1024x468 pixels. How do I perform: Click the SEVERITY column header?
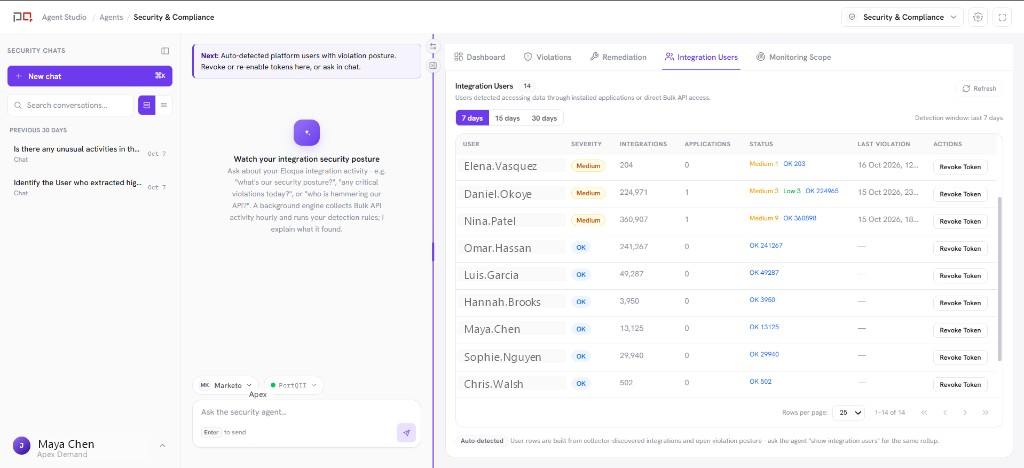click(x=586, y=144)
